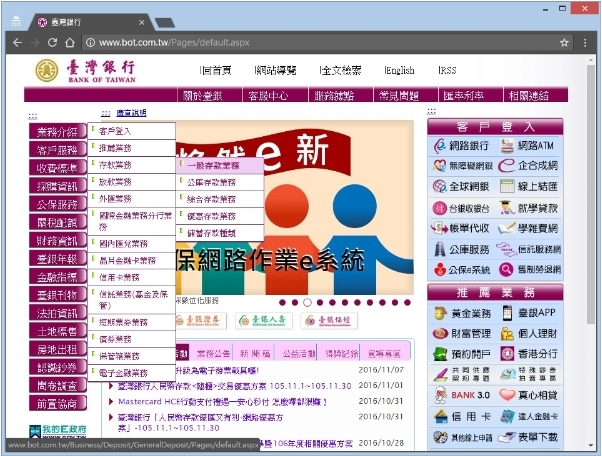Open the 帳單代收 bill icon

click(x=439, y=228)
